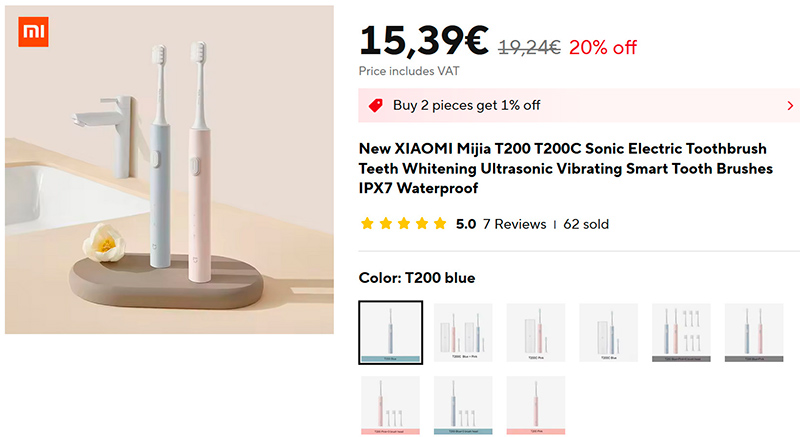Choose the blue toothbrush with brush heads
Viewport: 800px width, 437px height.
pyautogui.click(x=463, y=405)
